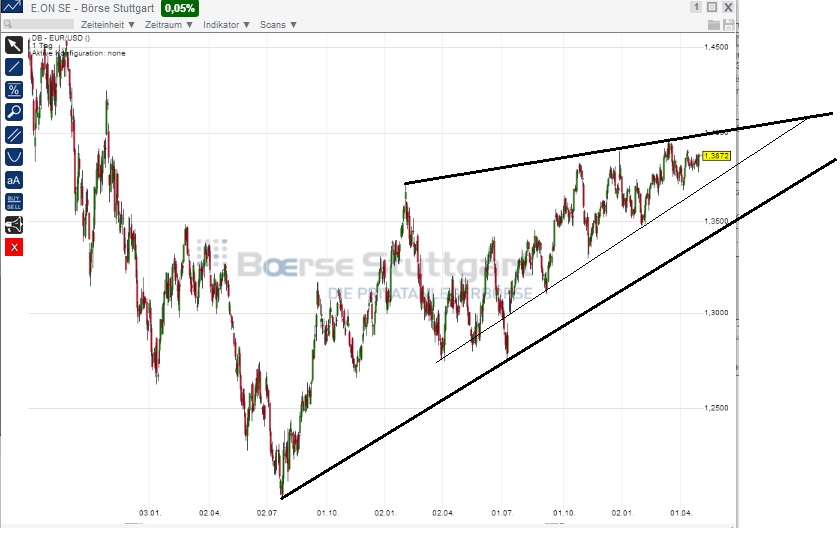Click the 'E.ON SE - Börse Stuttgart' title
This screenshot has height=535, width=840.
tap(92, 8)
